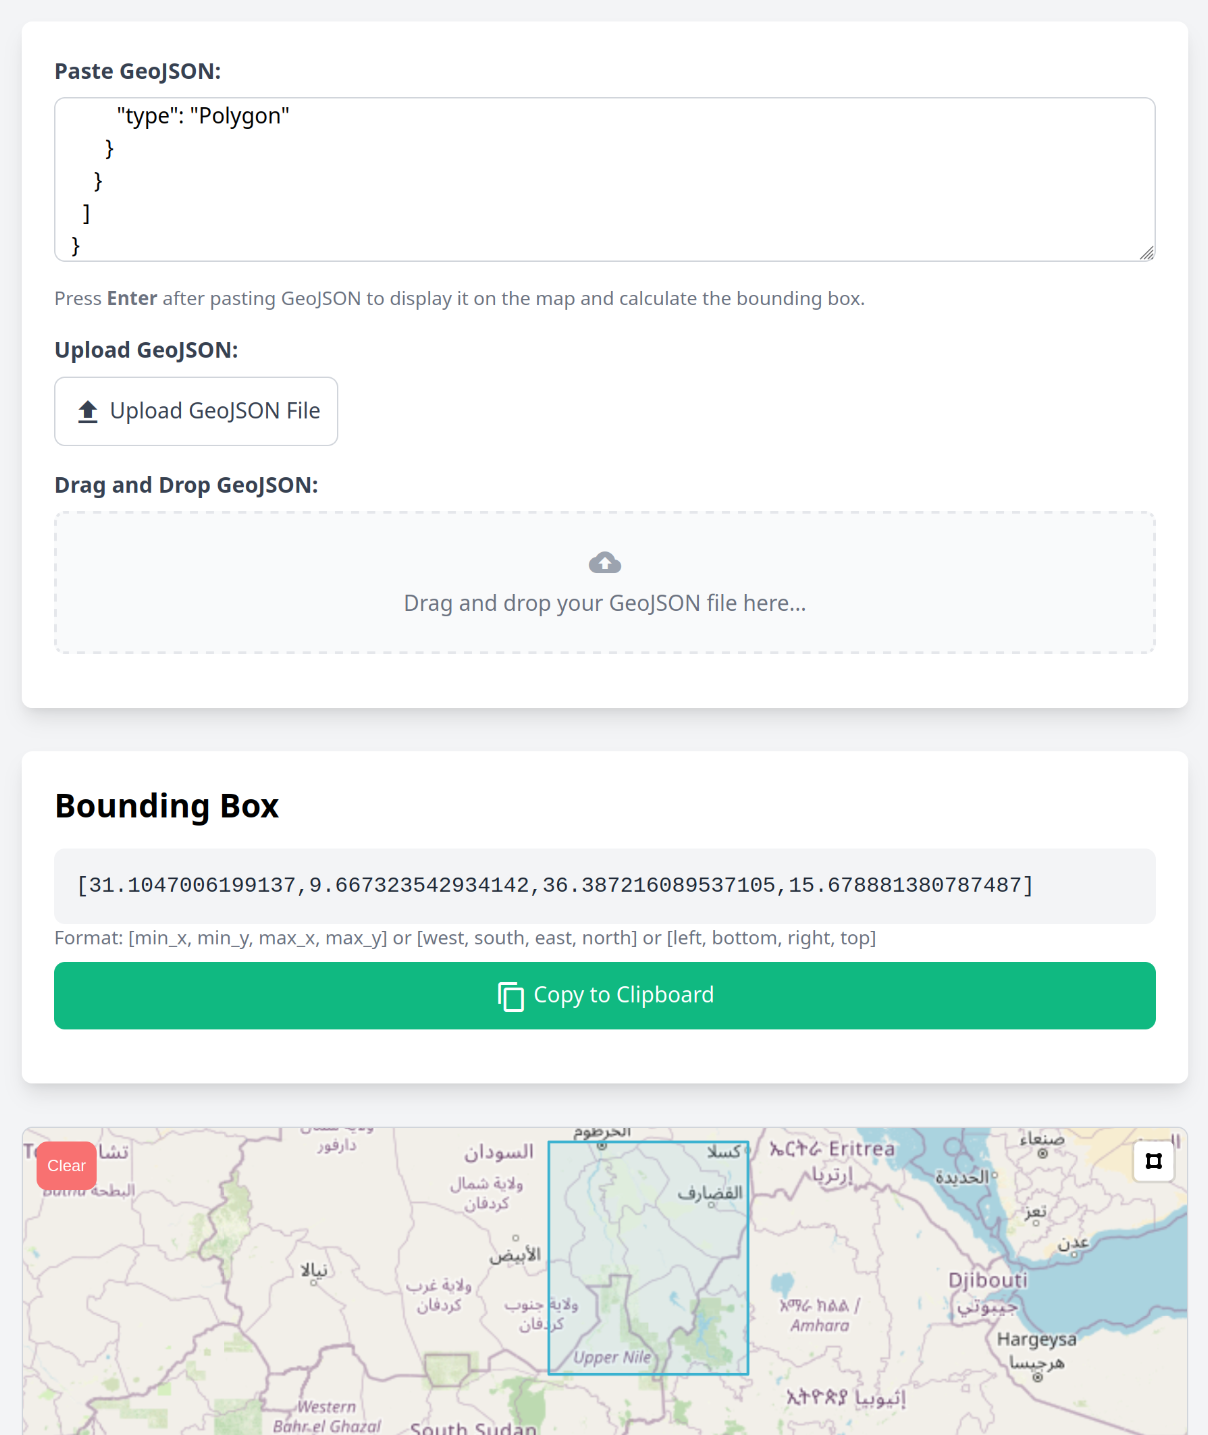
Task: Click the Amhara region label on map
Action: click(820, 1326)
